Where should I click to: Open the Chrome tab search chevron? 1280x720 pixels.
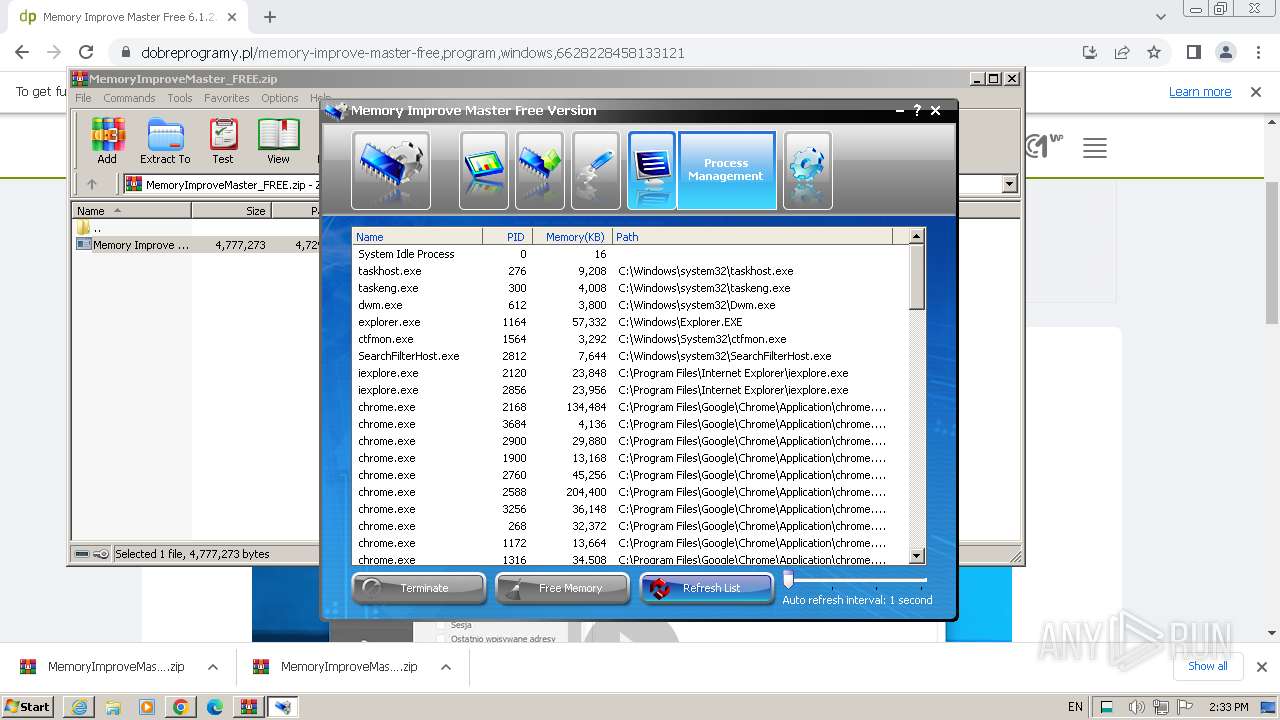1160,17
